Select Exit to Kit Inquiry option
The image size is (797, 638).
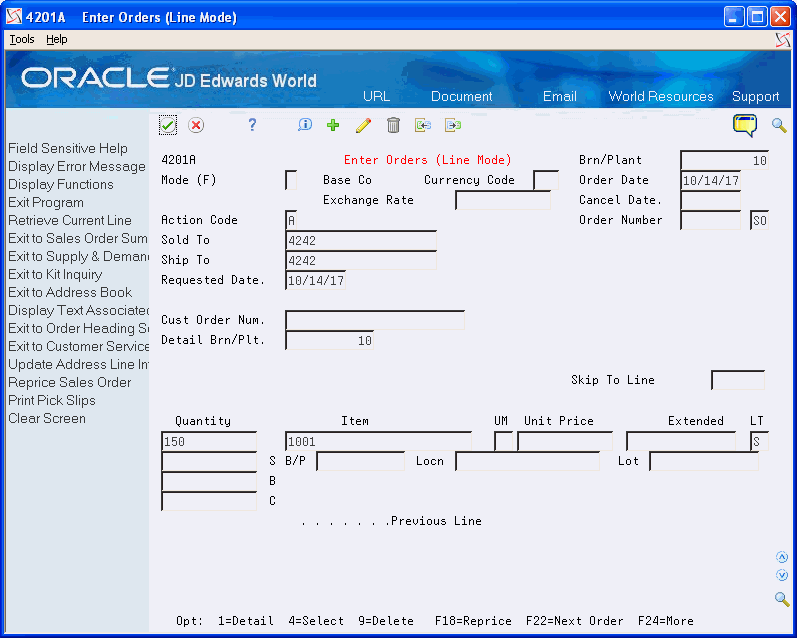tap(55, 275)
